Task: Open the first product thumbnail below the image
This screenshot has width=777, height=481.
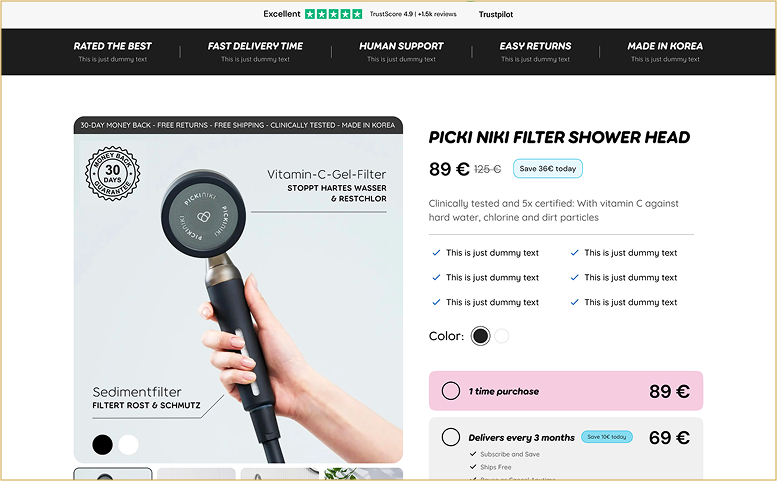Action: click(x=113, y=474)
